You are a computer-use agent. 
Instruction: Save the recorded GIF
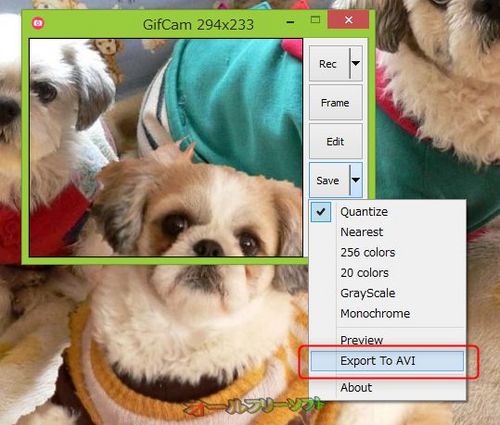click(329, 180)
